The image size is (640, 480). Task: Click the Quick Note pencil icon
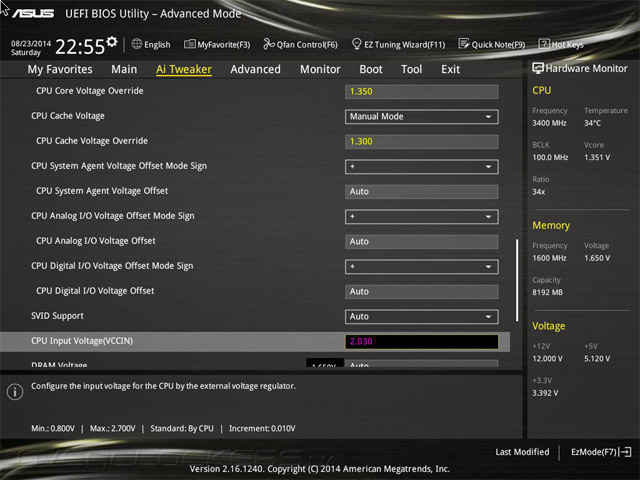[464, 44]
